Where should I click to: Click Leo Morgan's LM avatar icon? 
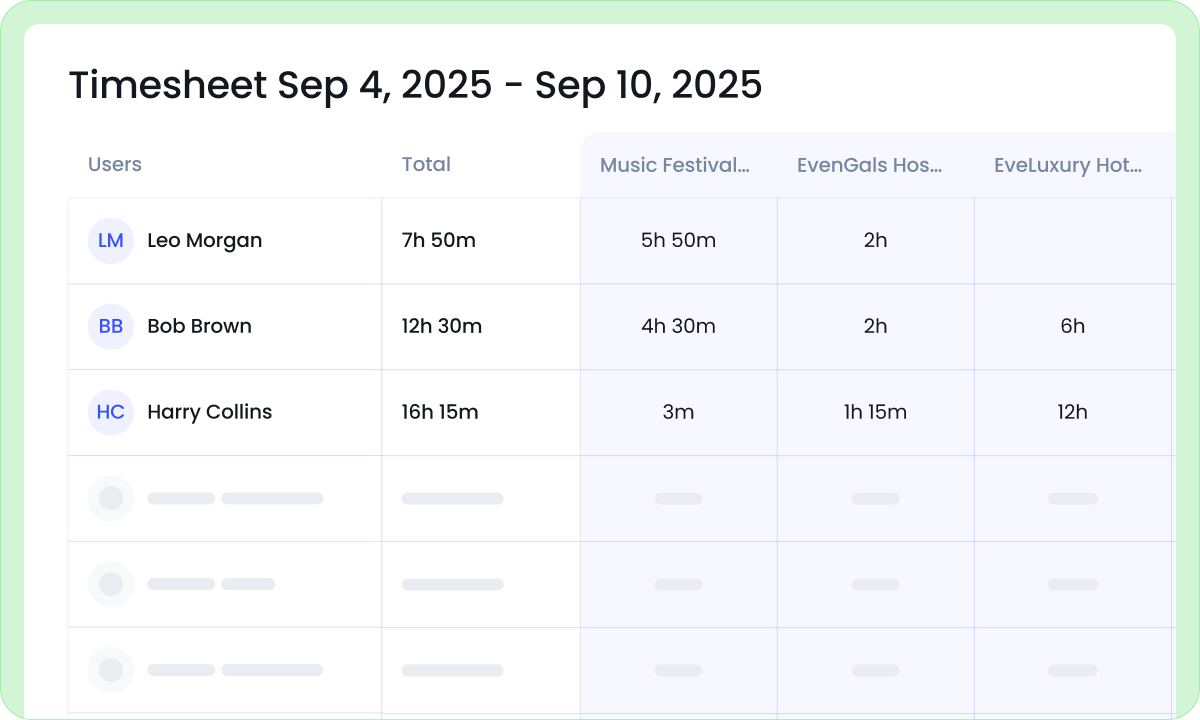(111, 241)
